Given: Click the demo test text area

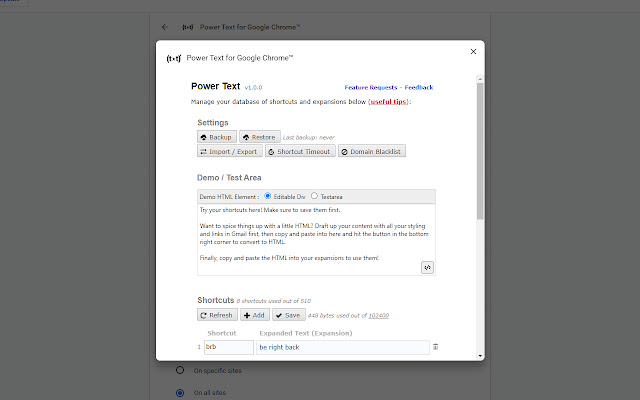Looking at the screenshot, I should (x=316, y=240).
